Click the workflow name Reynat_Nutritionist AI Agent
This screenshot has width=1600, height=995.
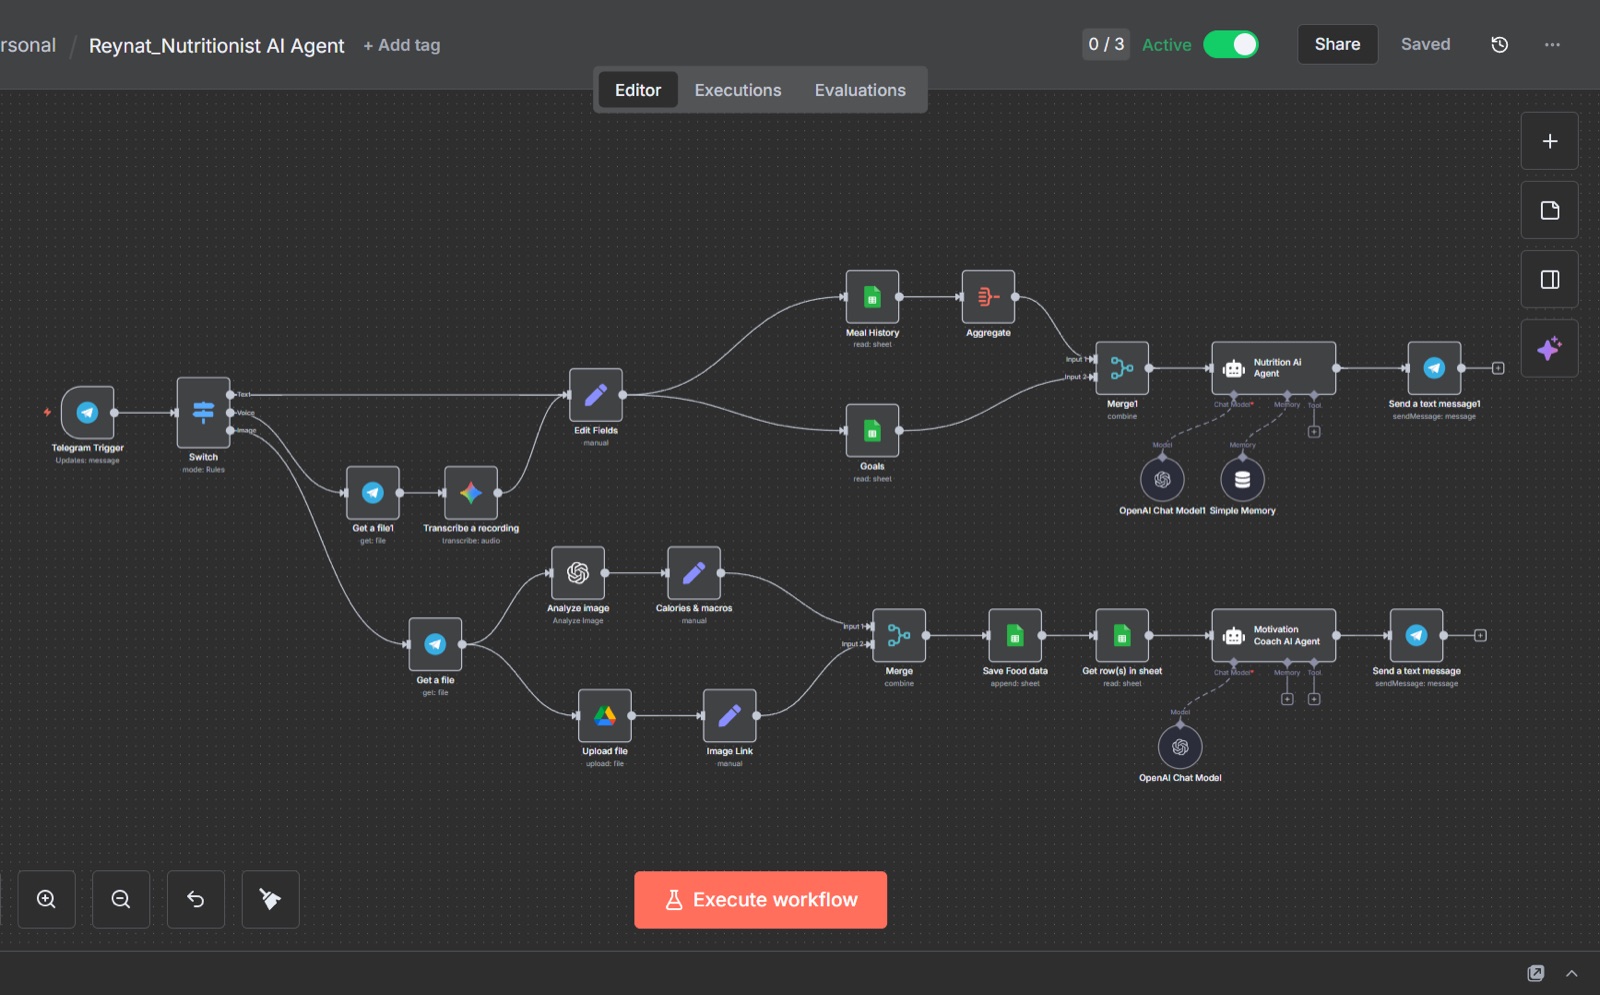[x=216, y=46]
